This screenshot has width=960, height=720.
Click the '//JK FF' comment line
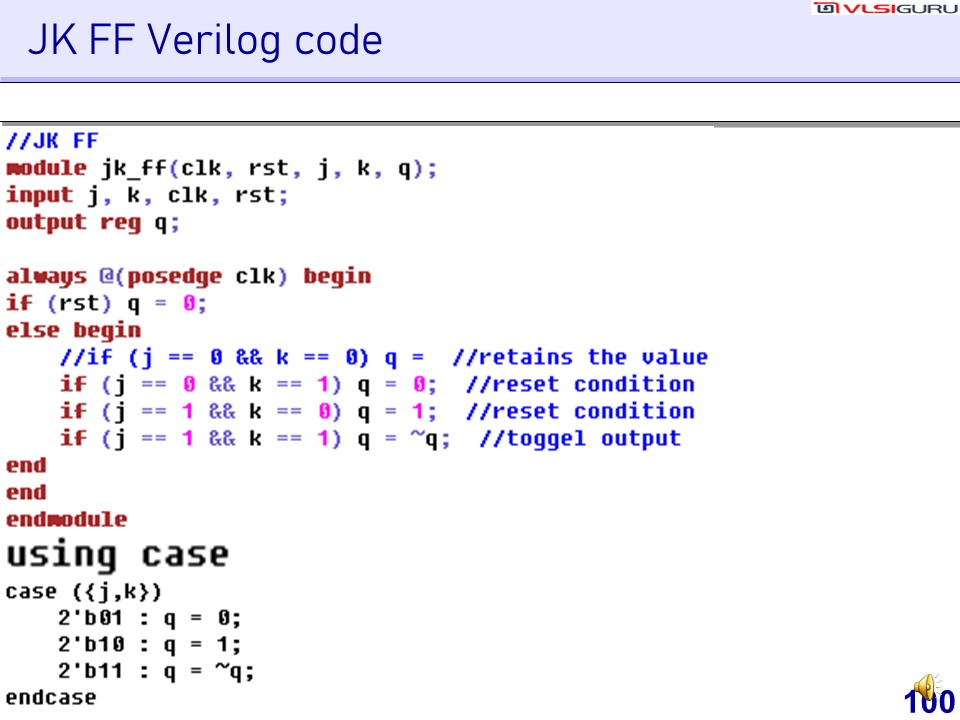pos(52,141)
